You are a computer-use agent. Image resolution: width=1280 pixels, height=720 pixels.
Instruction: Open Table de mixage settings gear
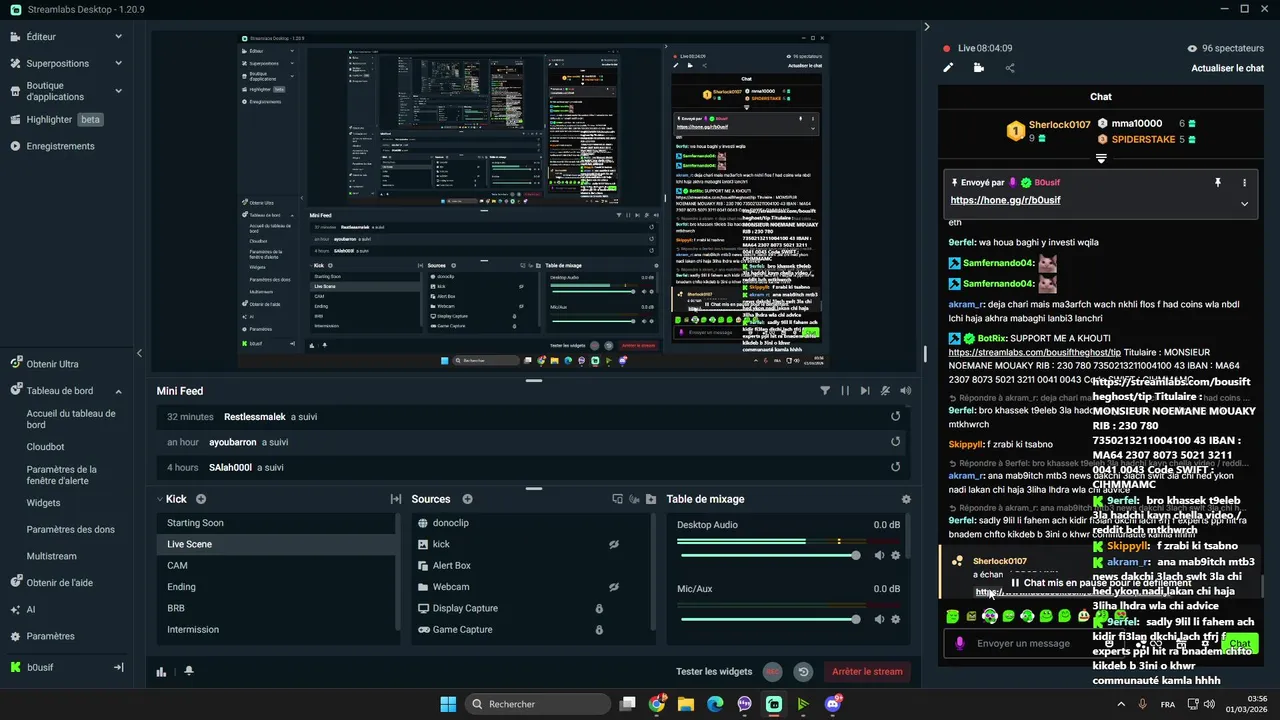coord(906,499)
